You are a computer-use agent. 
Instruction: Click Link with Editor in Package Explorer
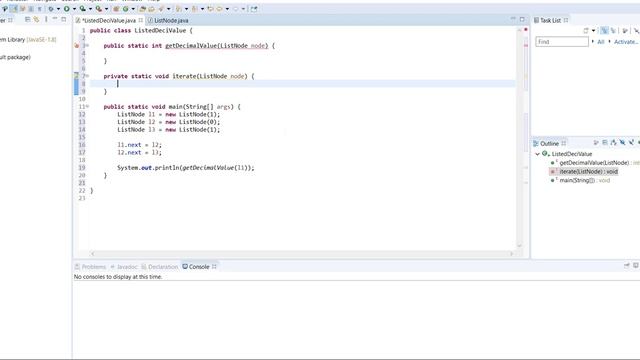[x=36, y=19]
